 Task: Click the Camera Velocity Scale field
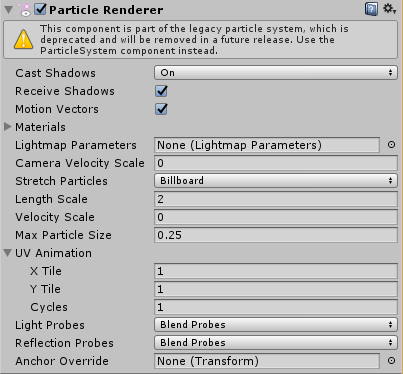click(x=276, y=163)
